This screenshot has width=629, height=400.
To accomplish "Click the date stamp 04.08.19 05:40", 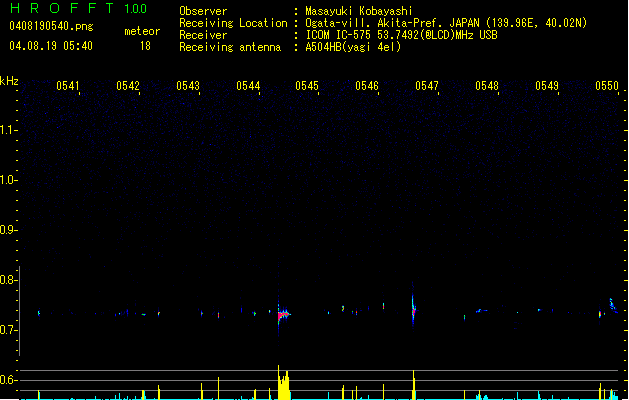I will click(x=51, y=46).
